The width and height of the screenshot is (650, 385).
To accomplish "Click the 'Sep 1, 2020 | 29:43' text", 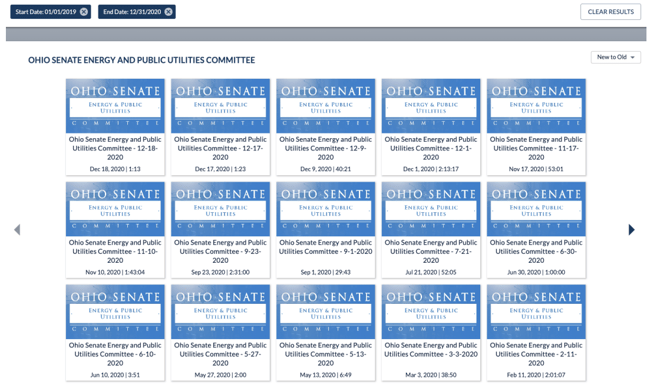I will 326,272.
